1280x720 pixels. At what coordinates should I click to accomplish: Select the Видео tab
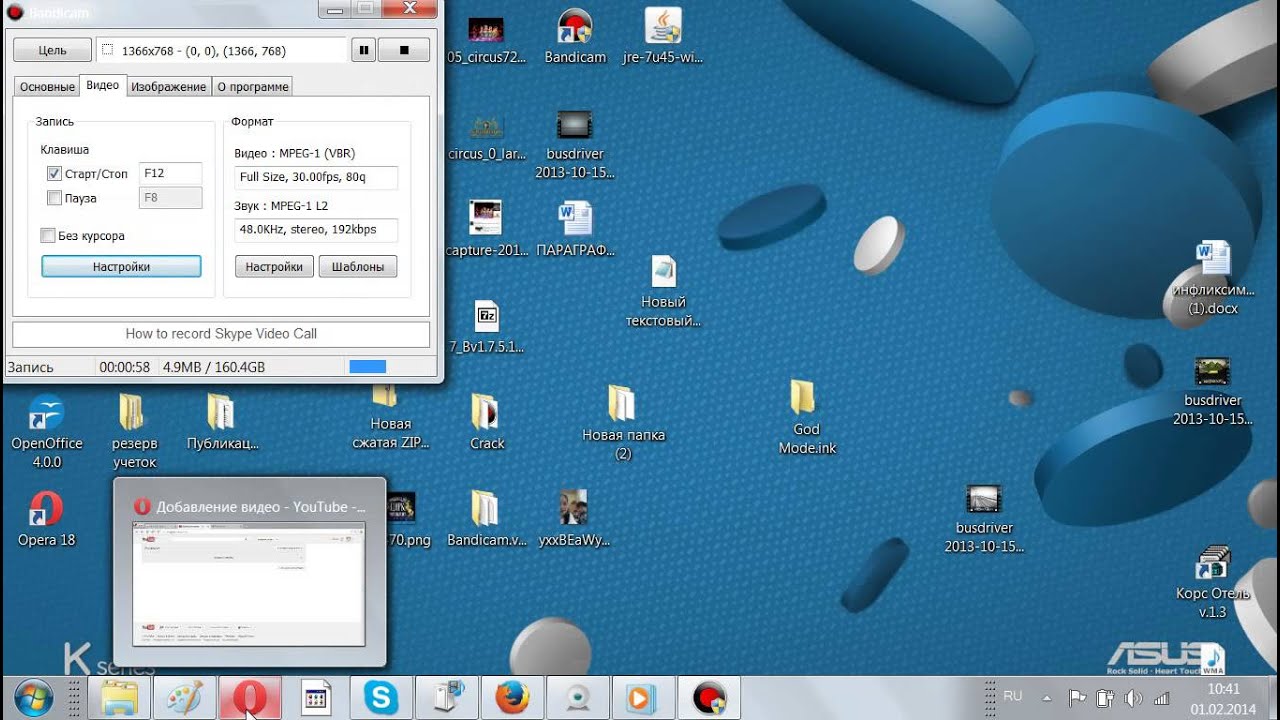click(103, 85)
